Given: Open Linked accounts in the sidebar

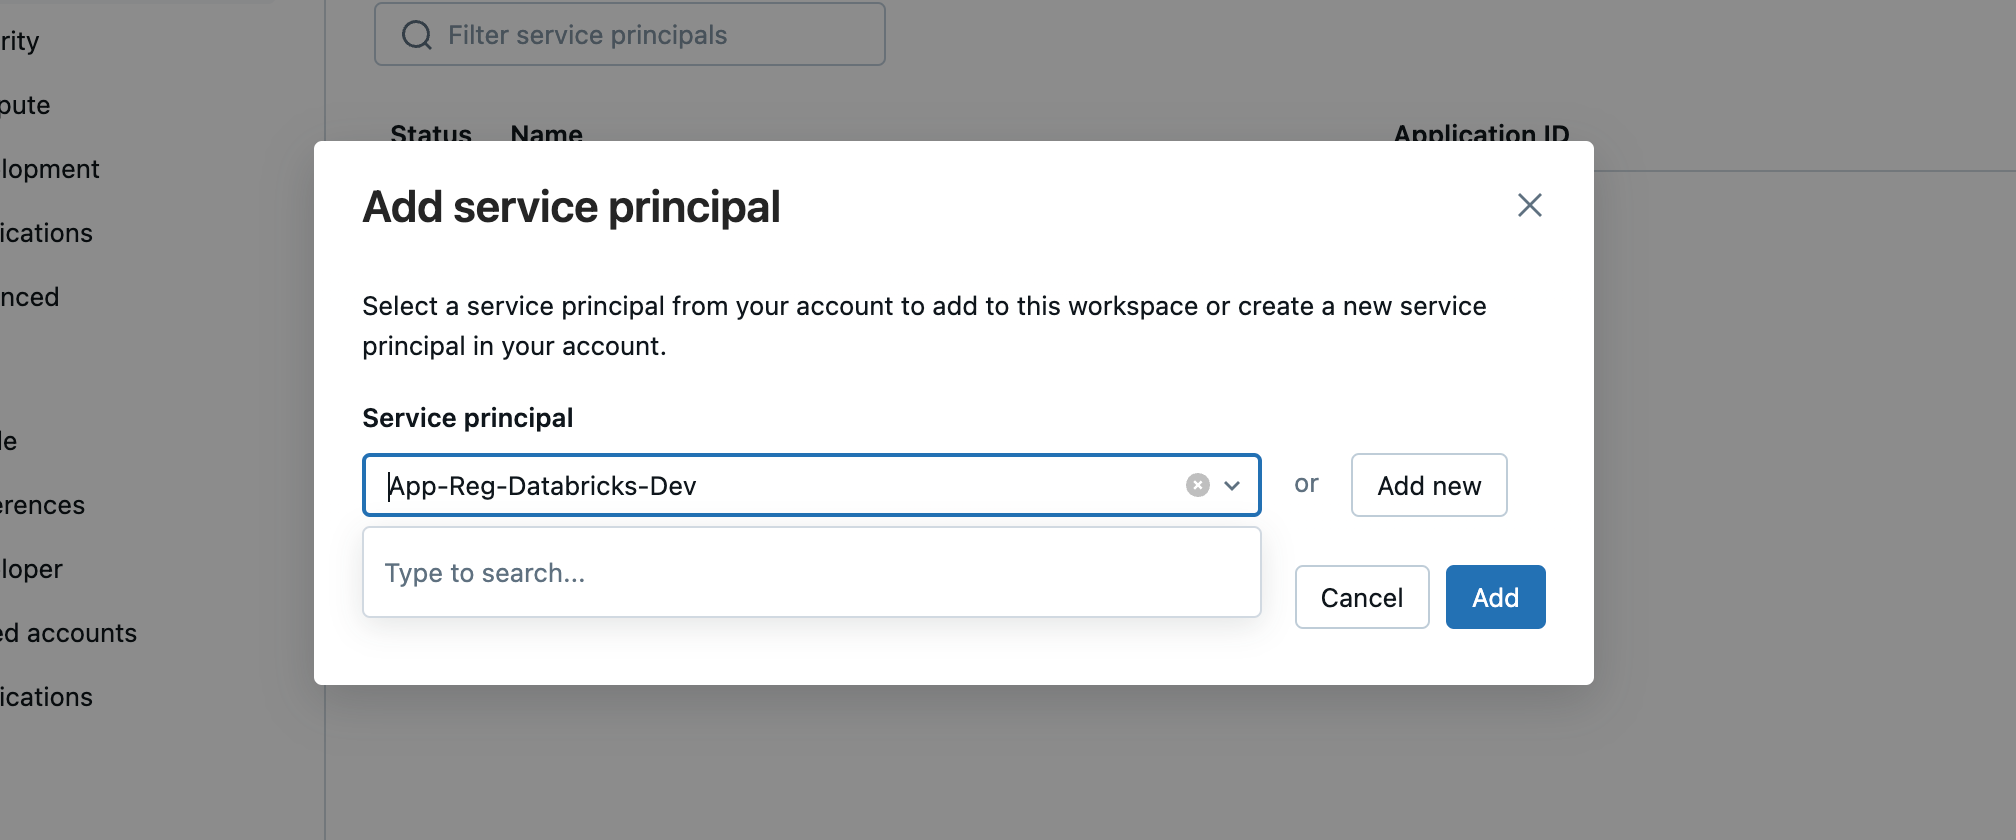Looking at the screenshot, I should pyautogui.click(x=68, y=633).
